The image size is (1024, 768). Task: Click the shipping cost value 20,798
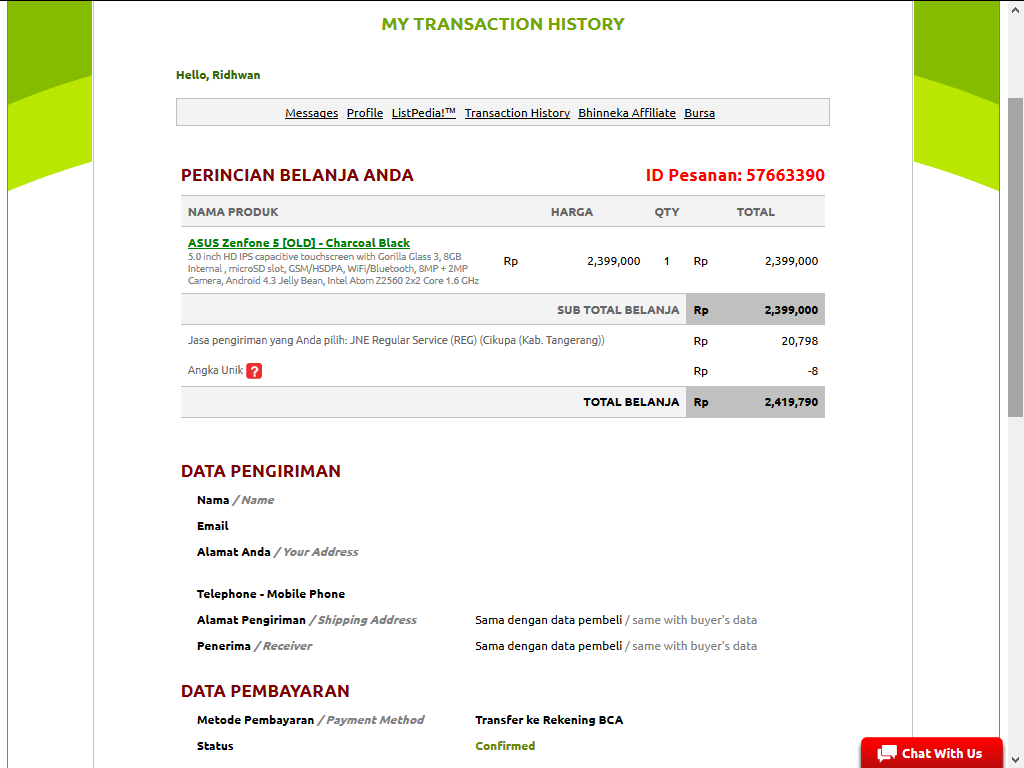[799, 341]
